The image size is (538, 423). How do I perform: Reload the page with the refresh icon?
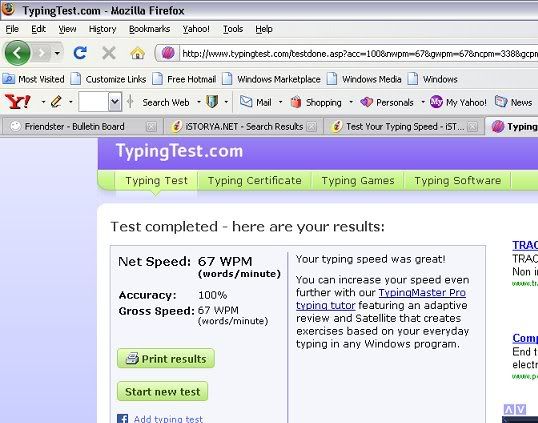[80, 53]
